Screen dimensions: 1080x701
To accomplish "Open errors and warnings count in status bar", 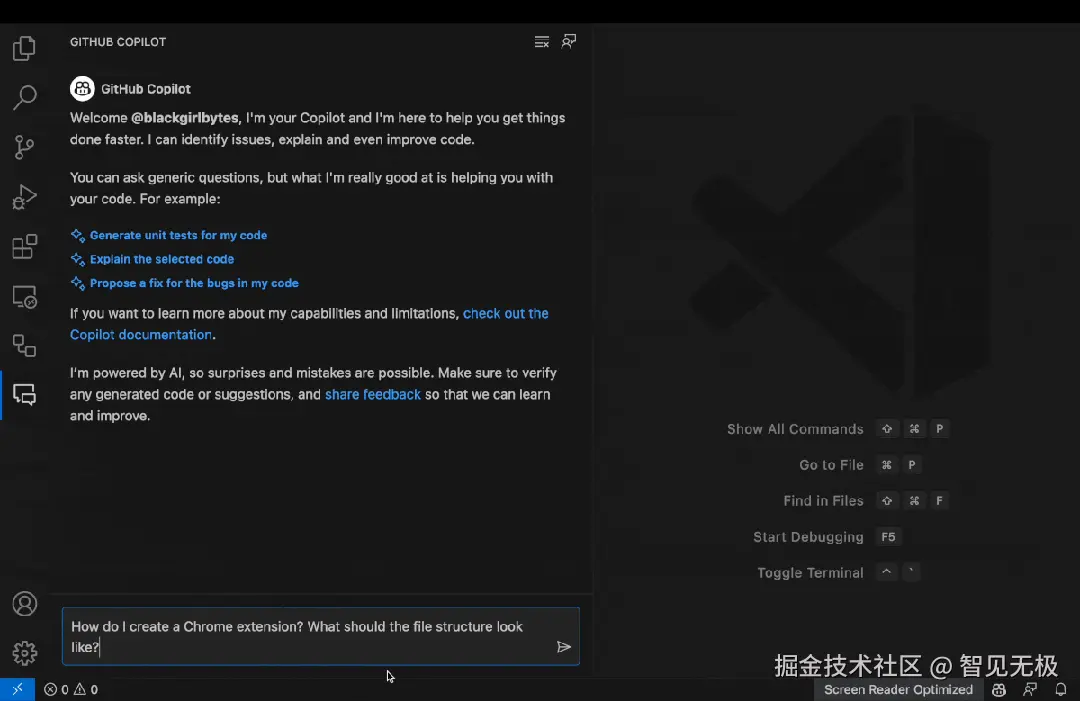I will click(x=71, y=689).
